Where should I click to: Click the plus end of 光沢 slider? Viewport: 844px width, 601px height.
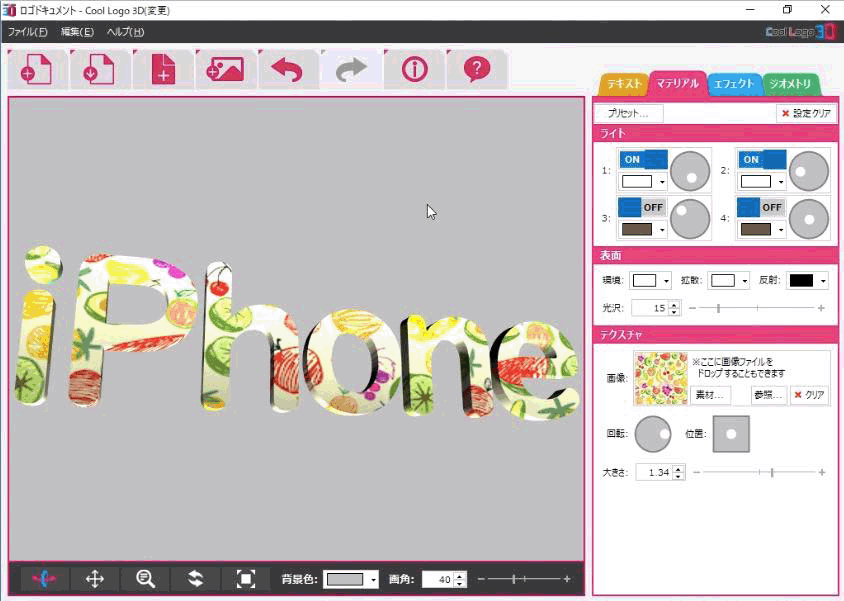(x=821, y=308)
